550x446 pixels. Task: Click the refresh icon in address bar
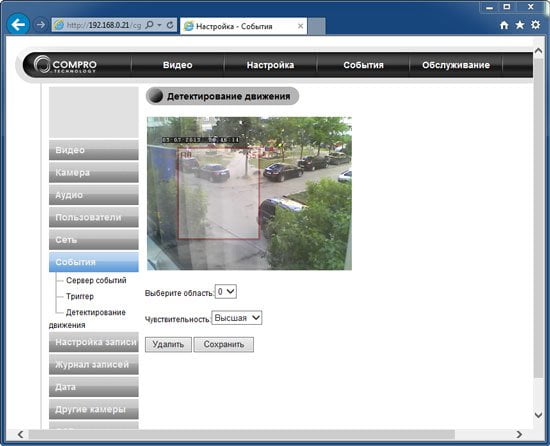170,25
